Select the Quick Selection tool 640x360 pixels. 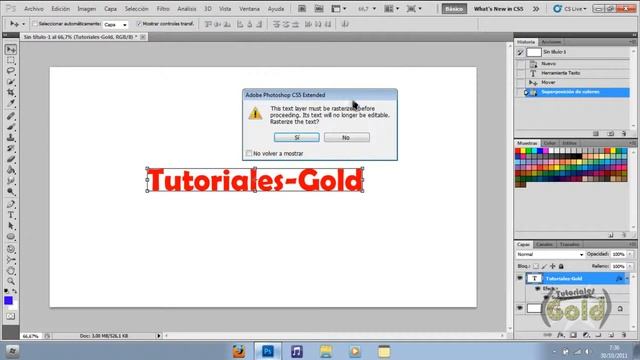pos(11,82)
